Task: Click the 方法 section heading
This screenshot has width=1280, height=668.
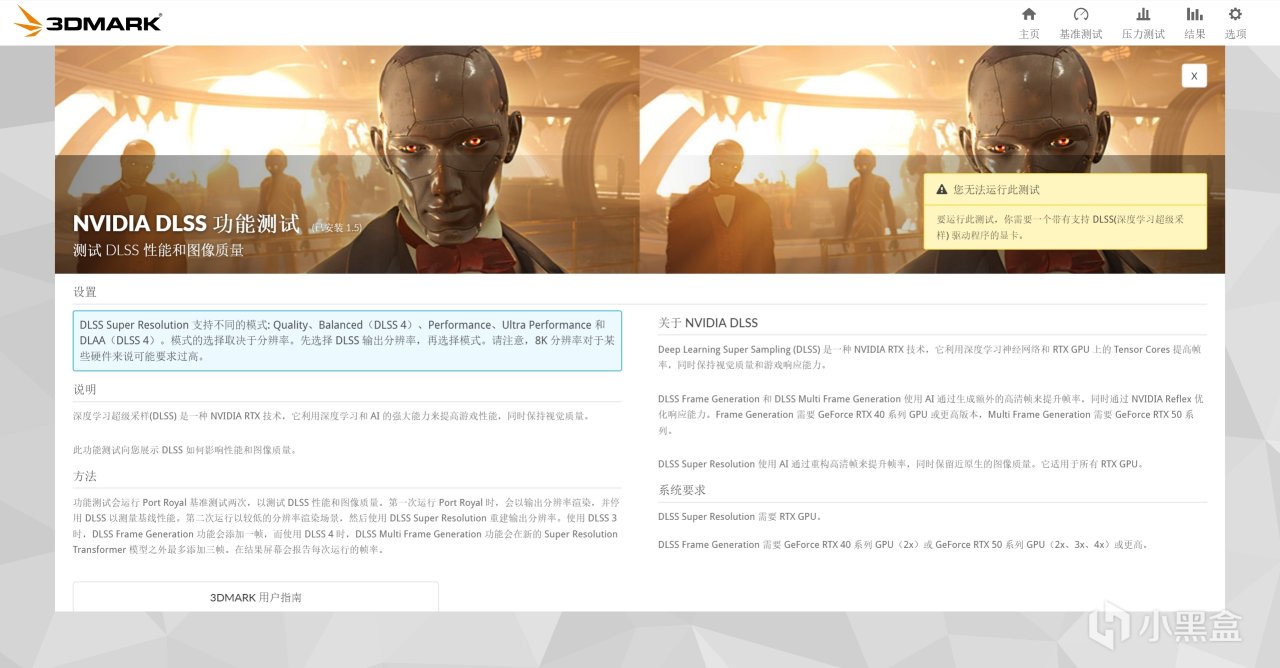Action: click(x=85, y=476)
